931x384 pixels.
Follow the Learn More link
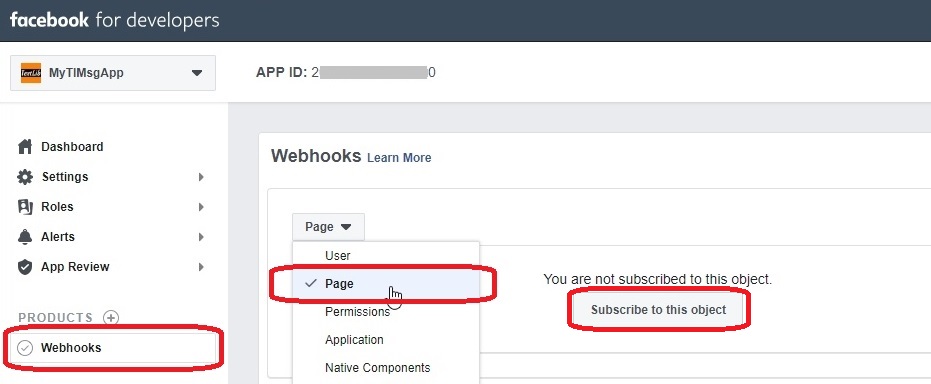coord(399,158)
